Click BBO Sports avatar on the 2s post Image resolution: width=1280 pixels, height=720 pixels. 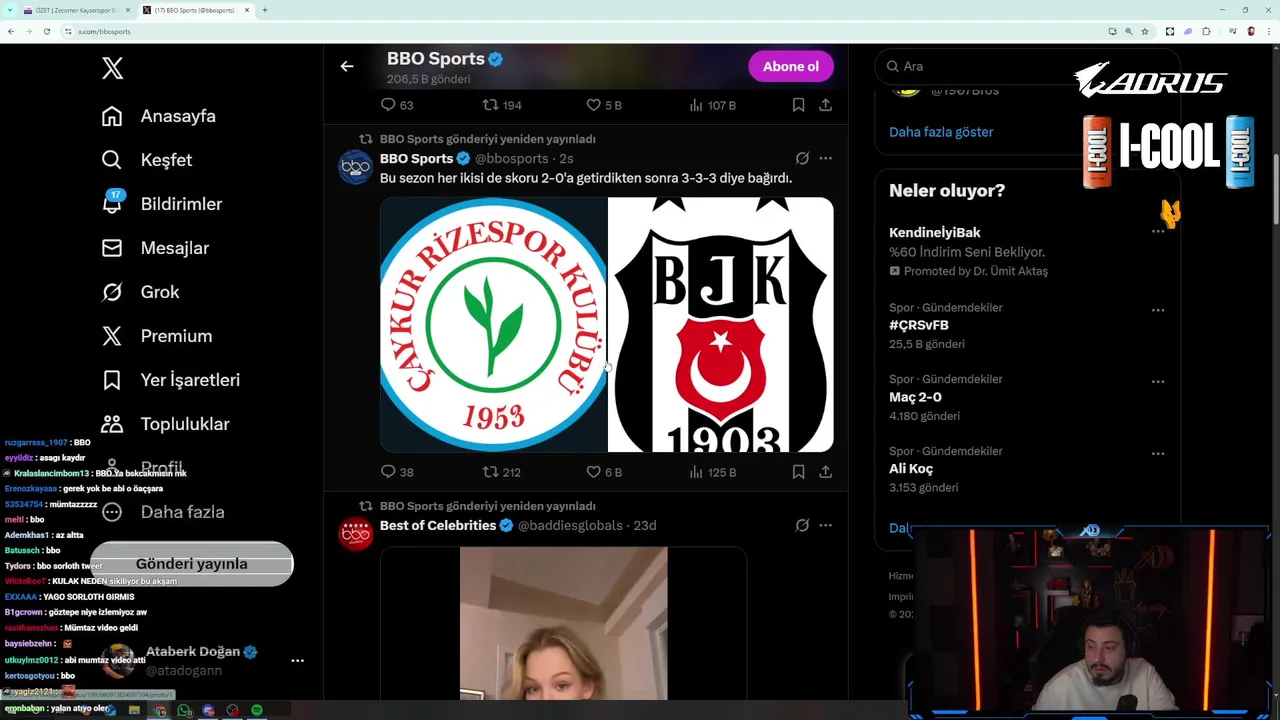coord(356,167)
